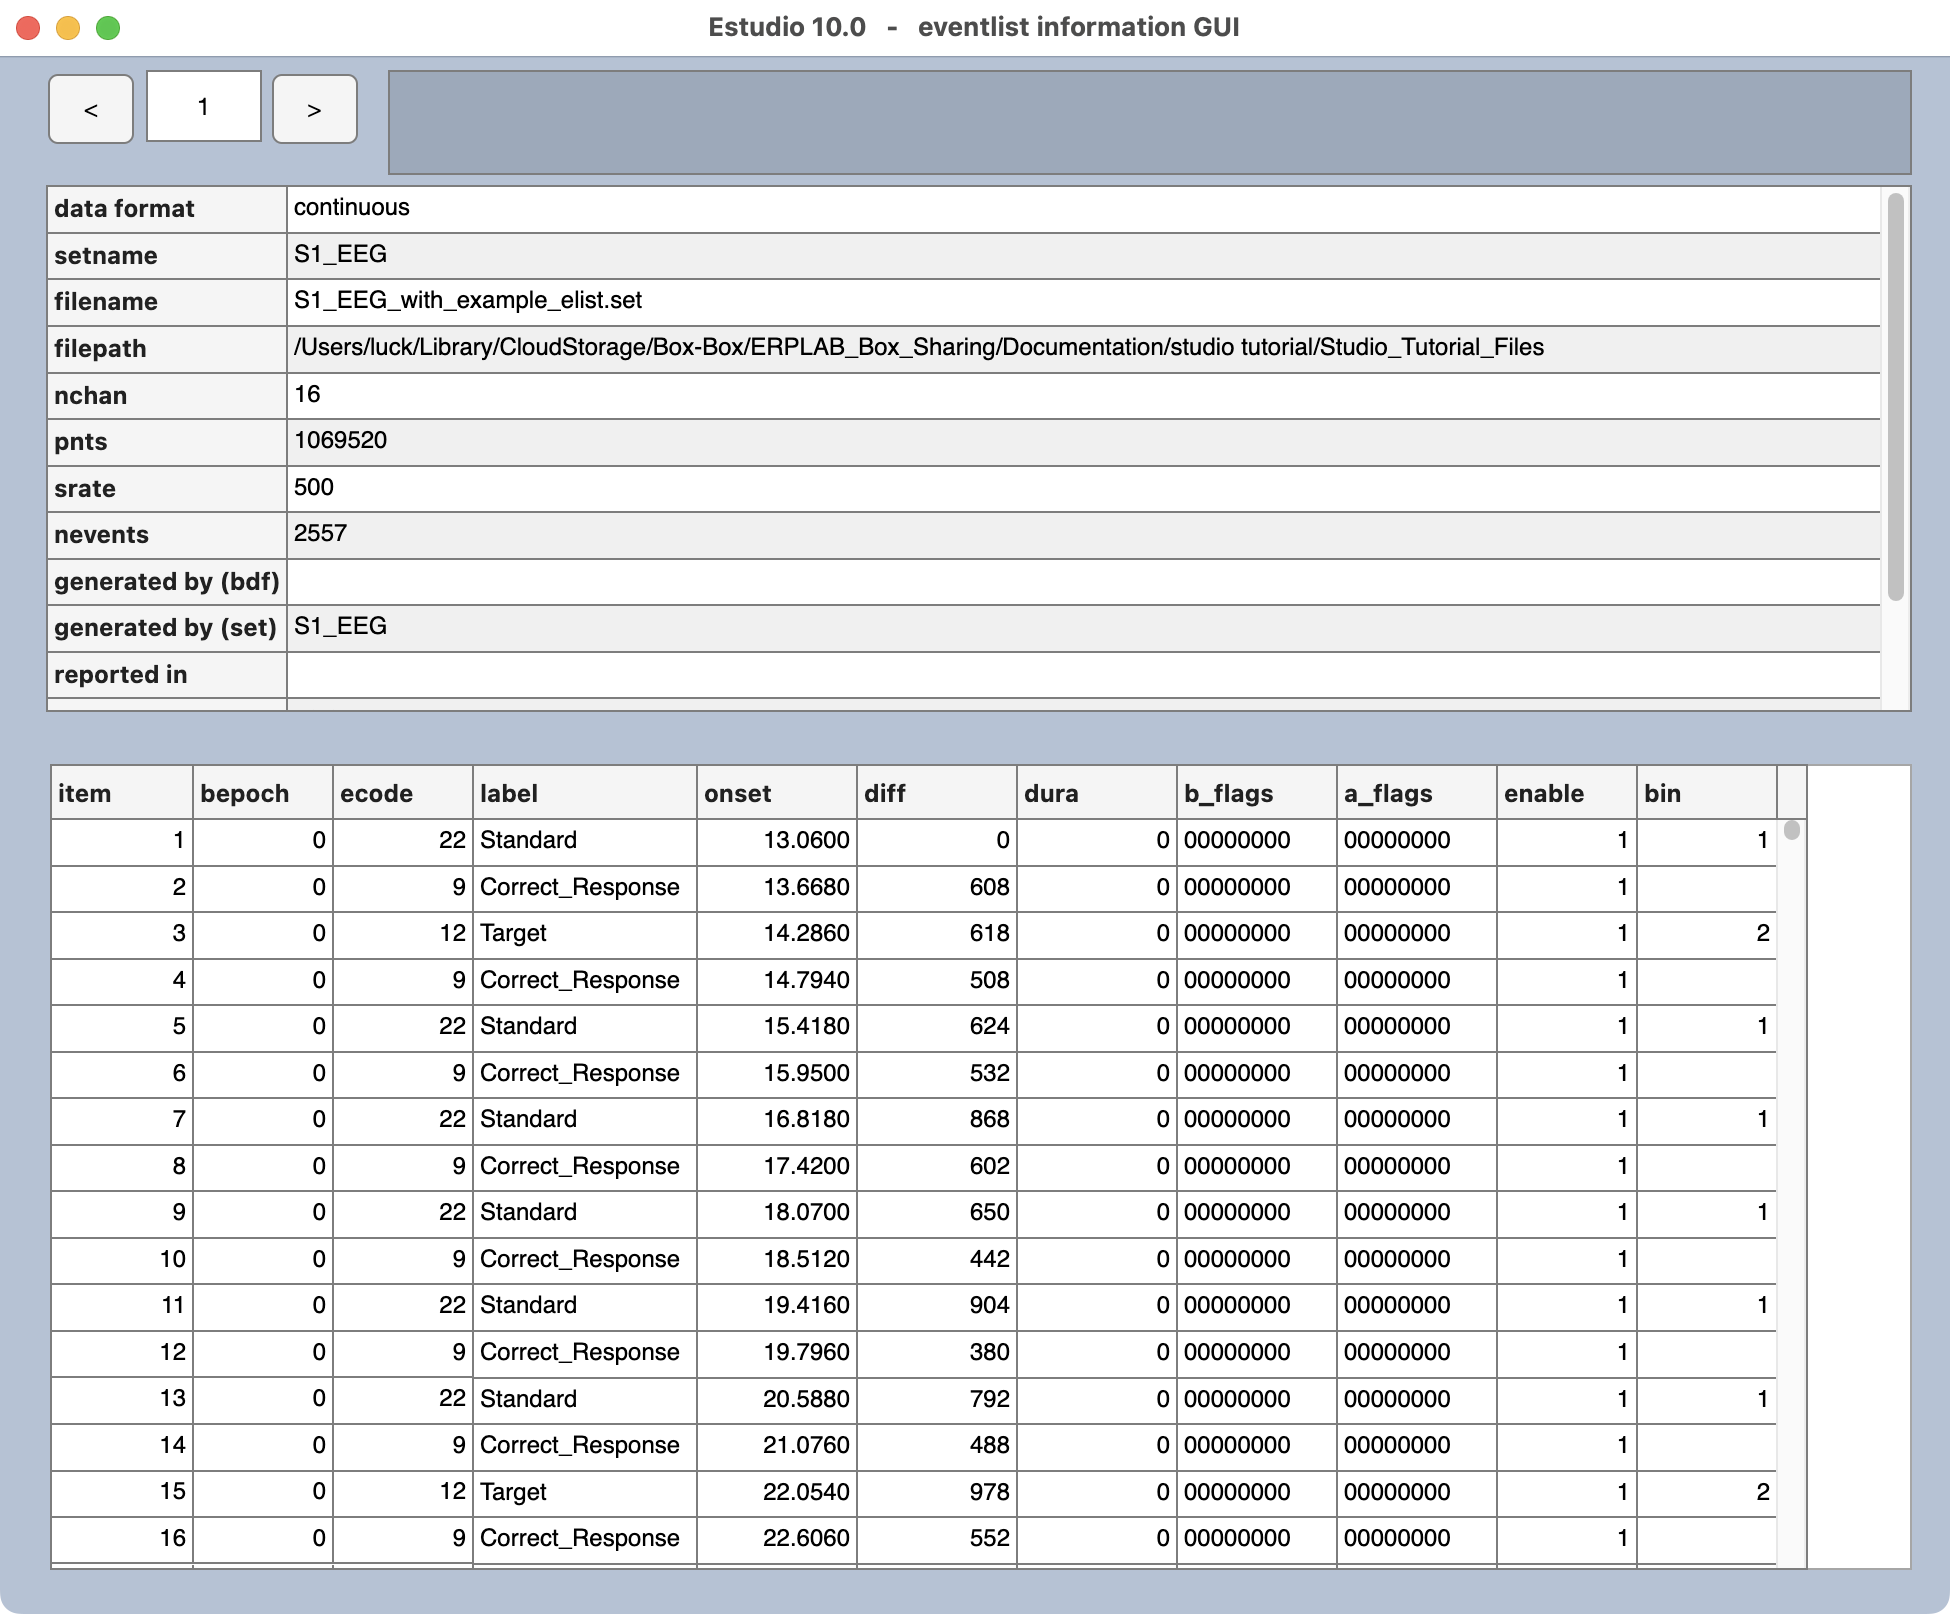Click onset value 18.0700
Image resolution: width=1950 pixels, height=1614 pixels.
[806, 1212]
